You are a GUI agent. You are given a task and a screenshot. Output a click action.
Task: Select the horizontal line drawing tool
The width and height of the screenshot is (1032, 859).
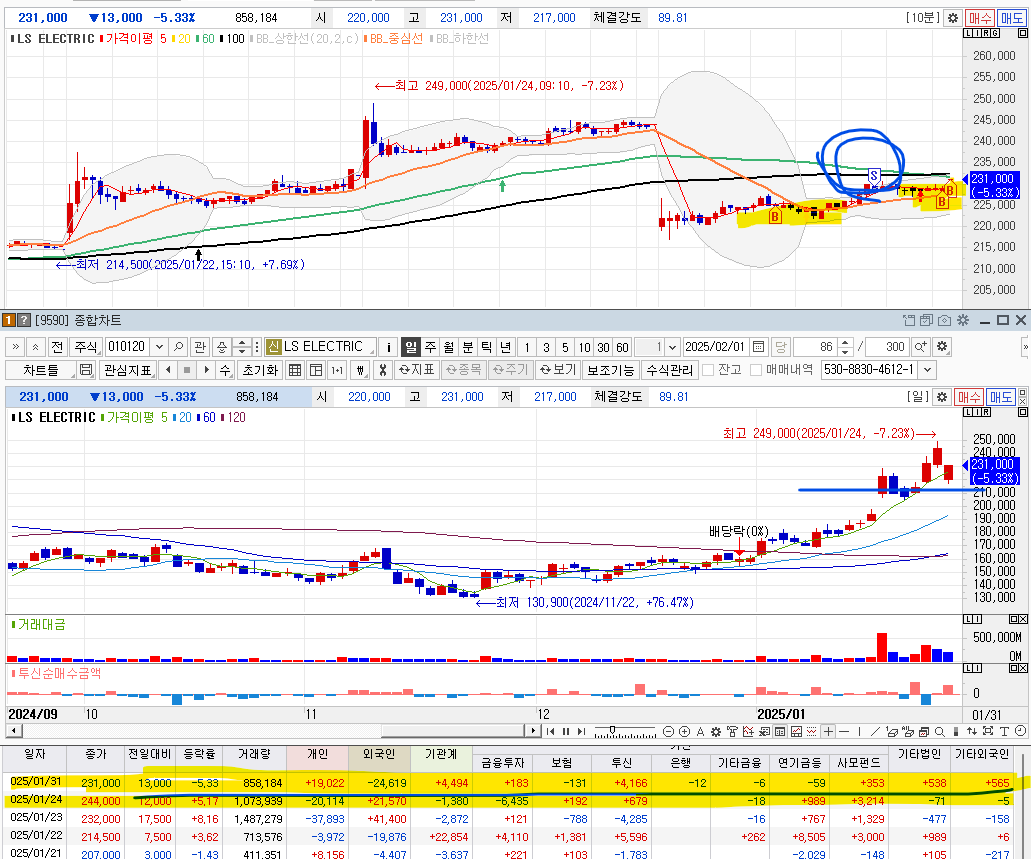(844, 731)
